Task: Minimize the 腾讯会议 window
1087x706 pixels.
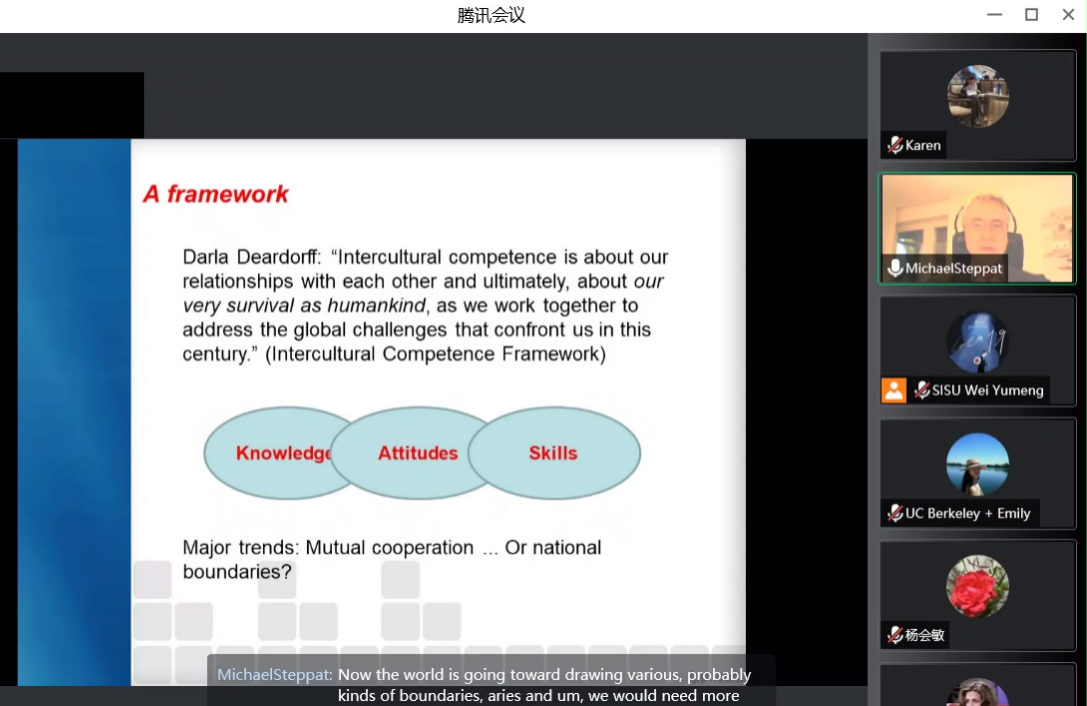Action: pyautogui.click(x=995, y=15)
